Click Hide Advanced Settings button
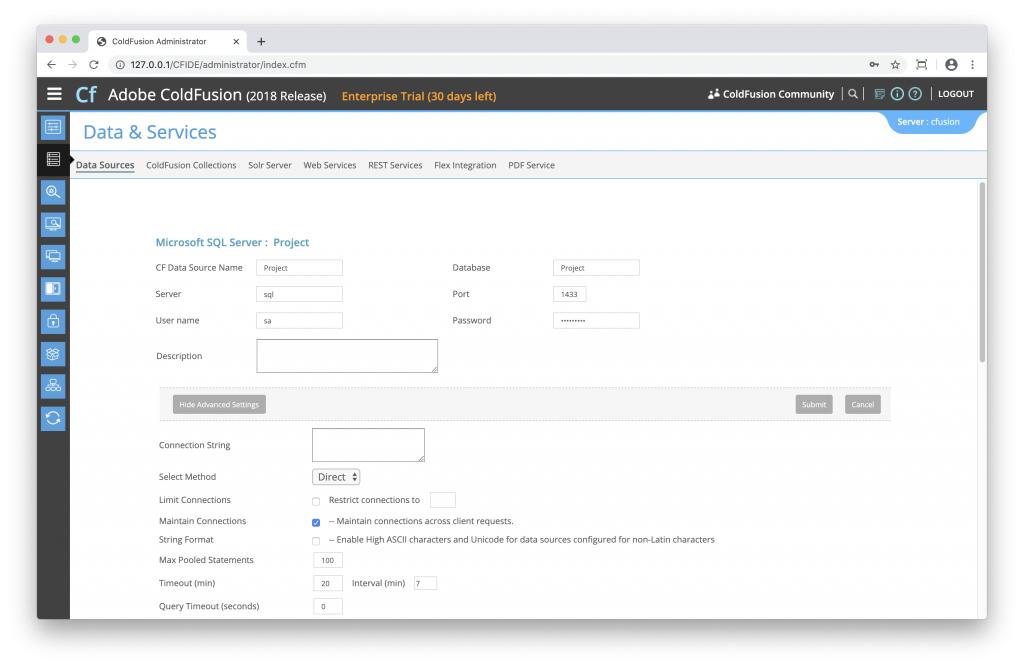The height and width of the screenshot is (668, 1024). coord(219,405)
